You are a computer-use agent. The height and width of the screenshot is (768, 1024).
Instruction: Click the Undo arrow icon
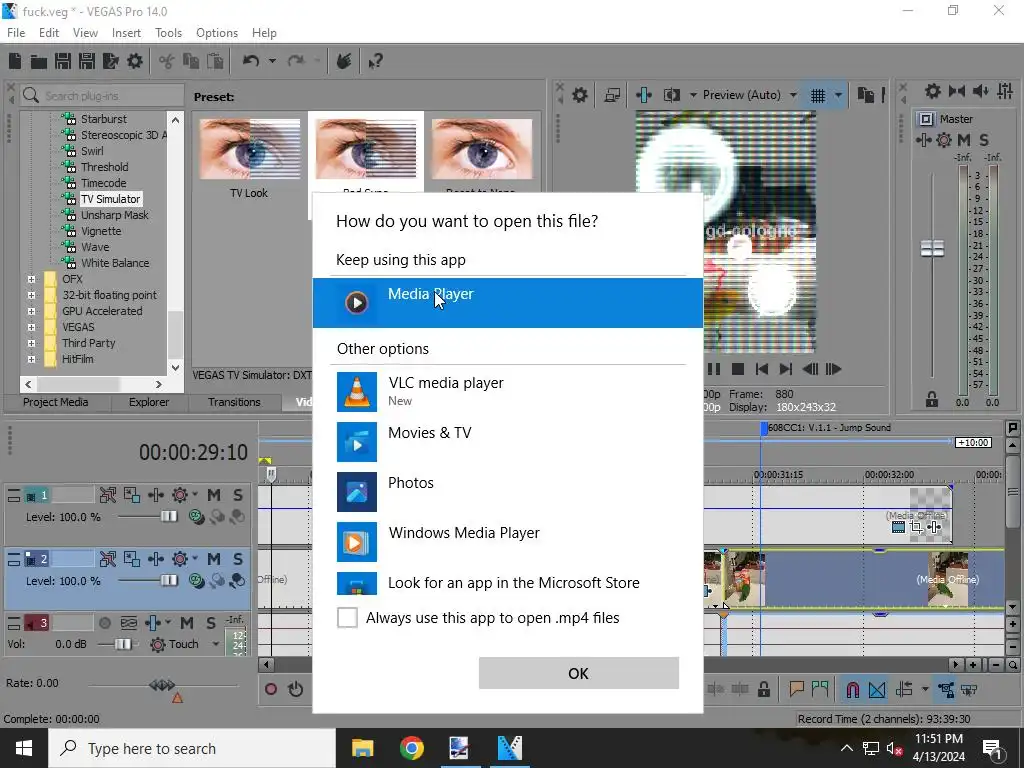coord(251,61)
